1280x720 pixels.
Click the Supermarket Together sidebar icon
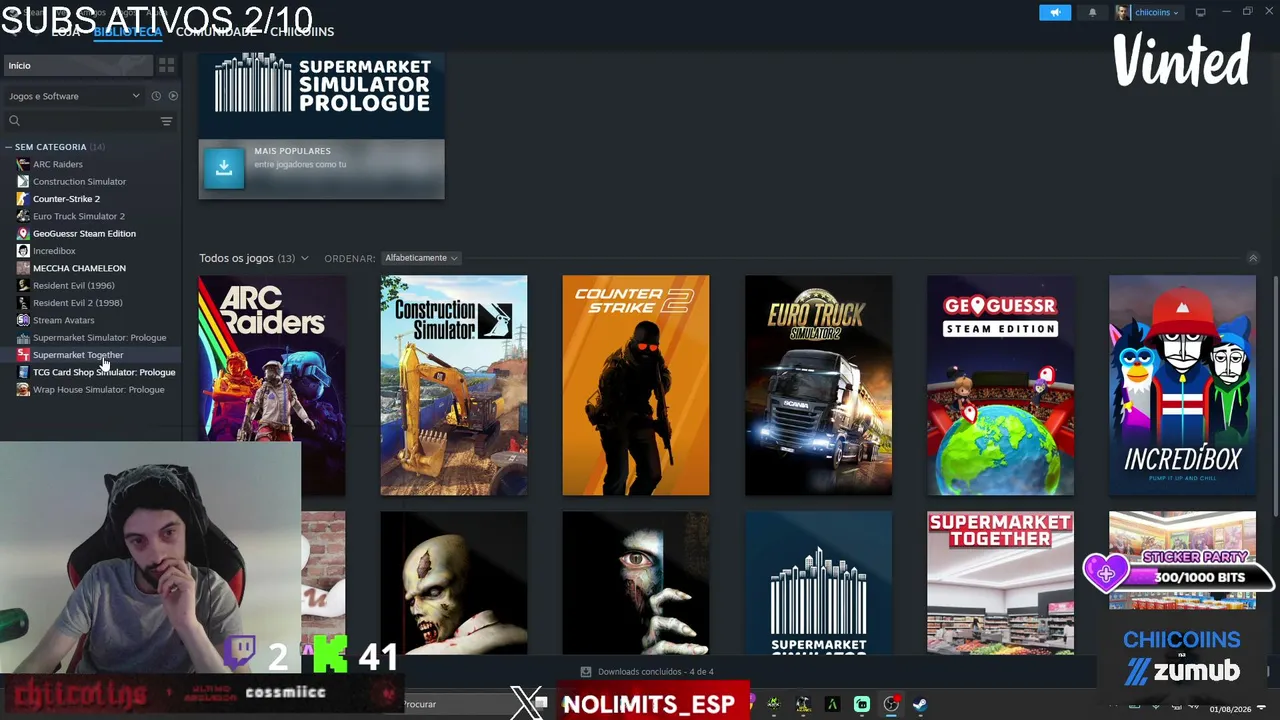click(23, 355)
